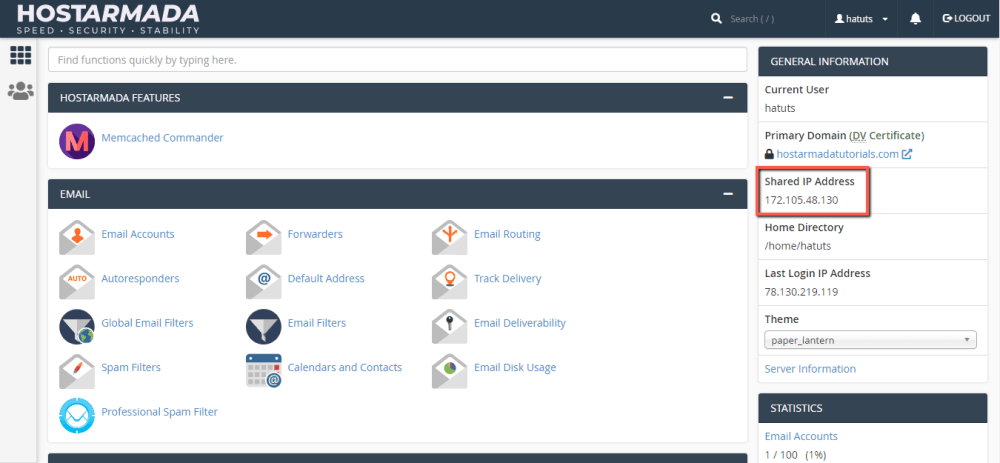Open the Email Accounts link
Image resolution: width=1000 pixels, height=463 pixels.
tap(138, 234)
